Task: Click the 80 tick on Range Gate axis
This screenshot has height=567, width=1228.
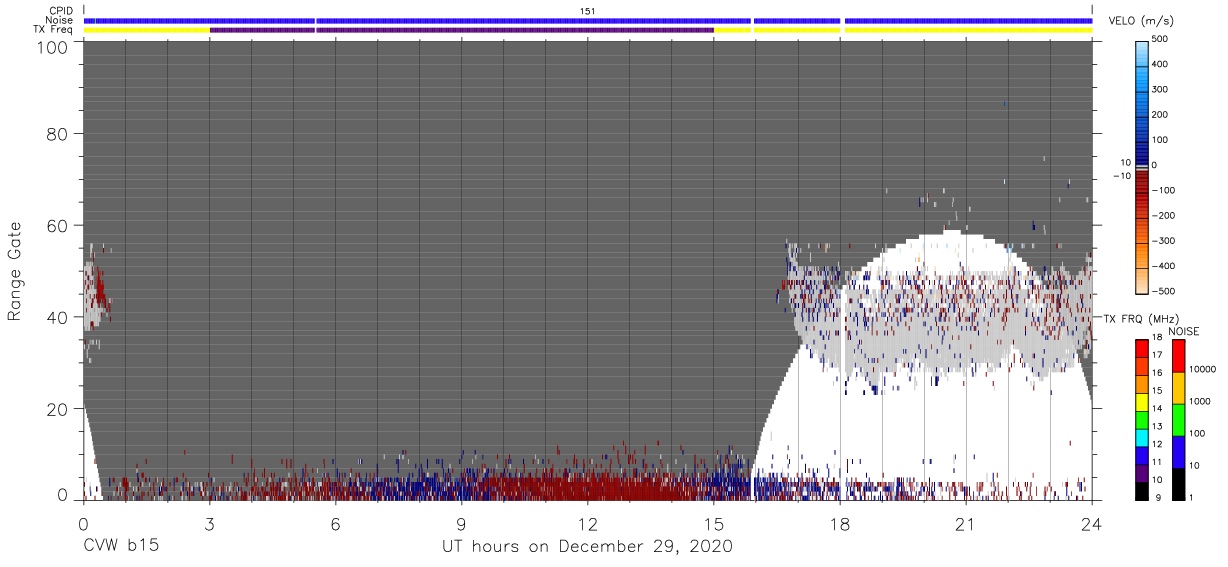Action: click(x=58, y=133)
